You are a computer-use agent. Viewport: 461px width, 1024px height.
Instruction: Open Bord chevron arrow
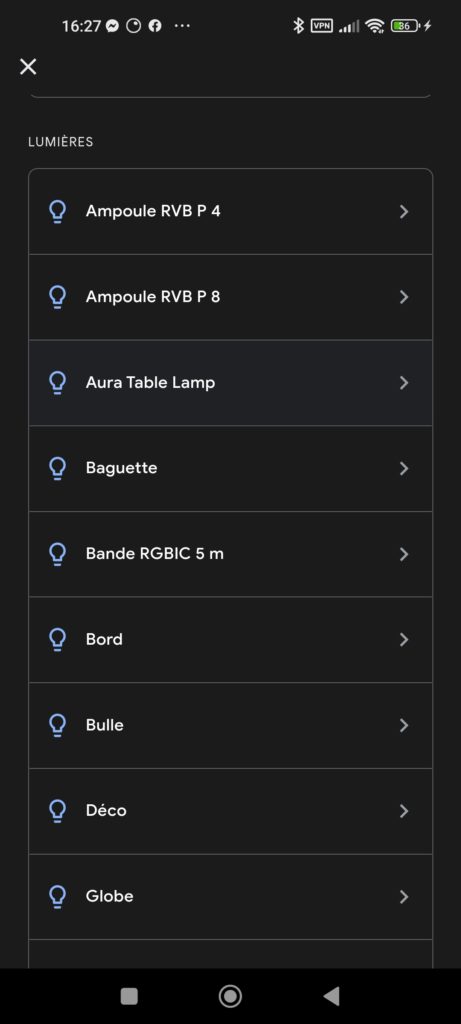point(404,639)
